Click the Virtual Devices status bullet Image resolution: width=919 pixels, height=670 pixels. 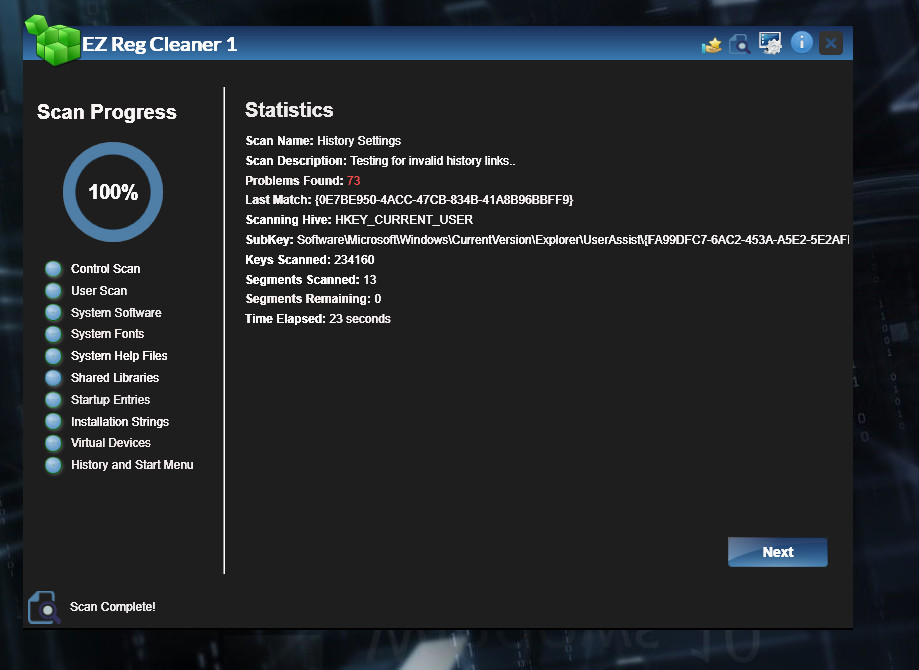53,443
